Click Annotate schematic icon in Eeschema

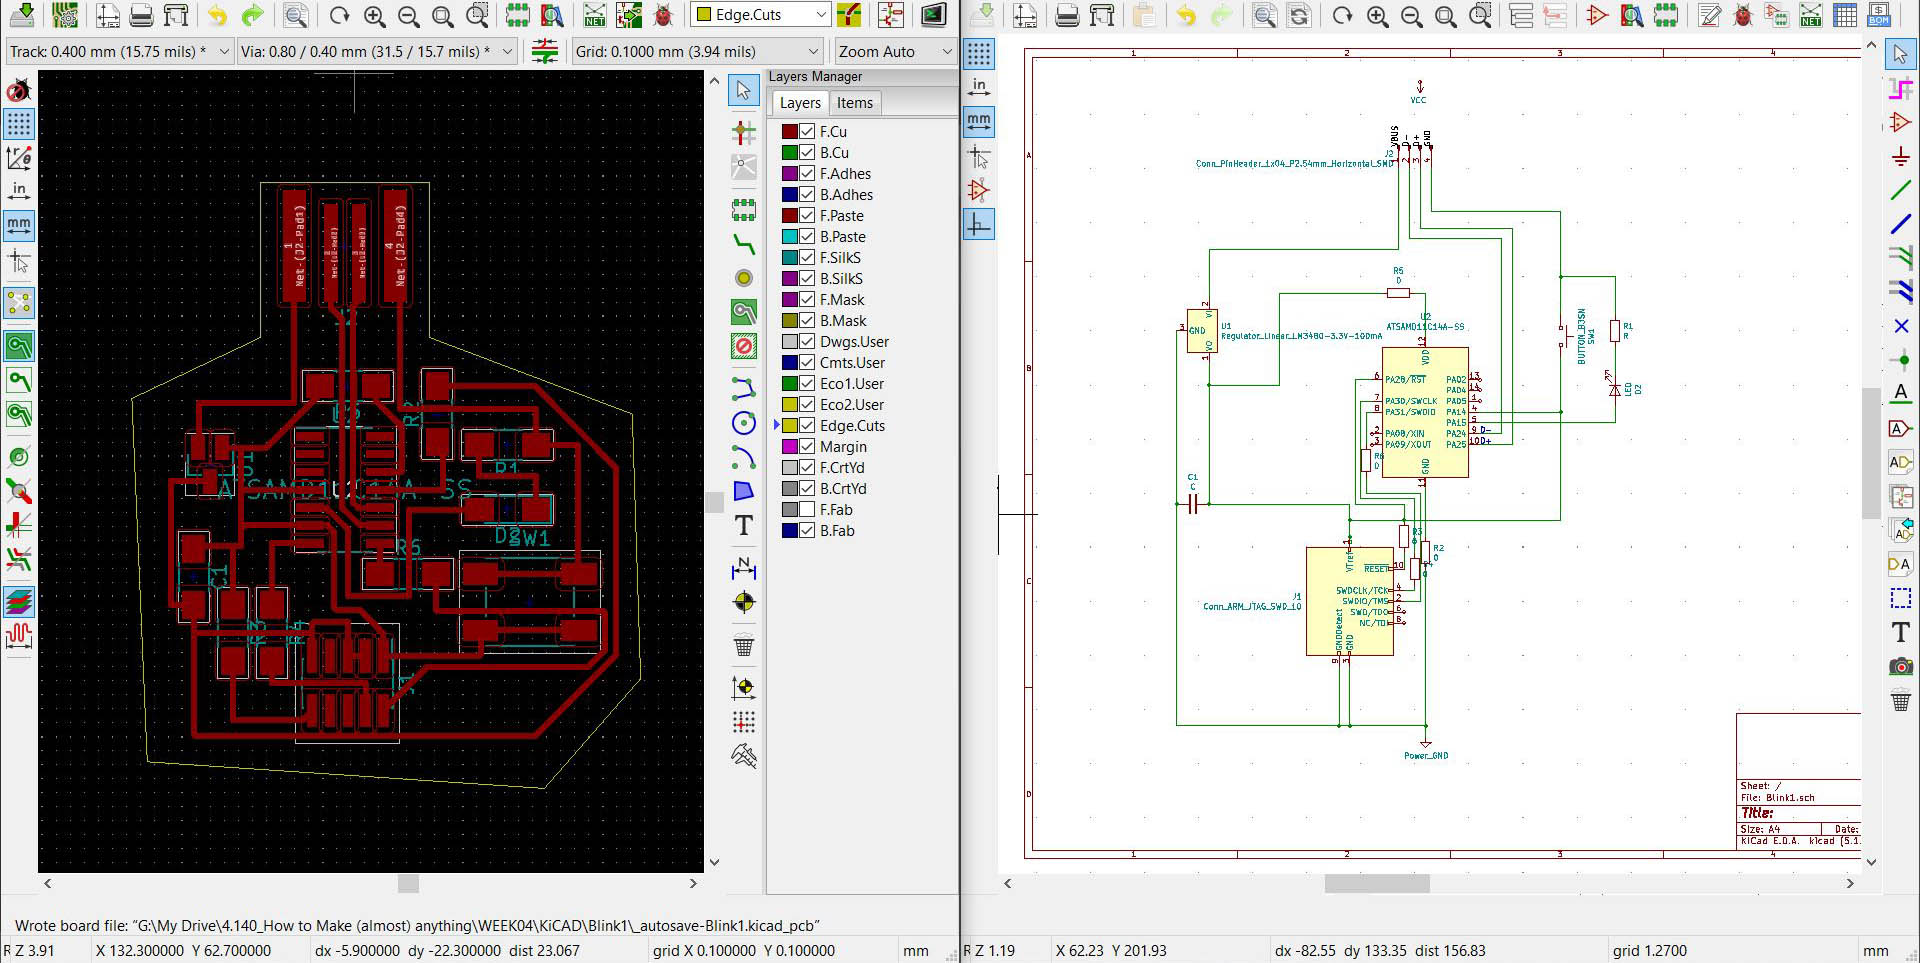click(1709, 15)
